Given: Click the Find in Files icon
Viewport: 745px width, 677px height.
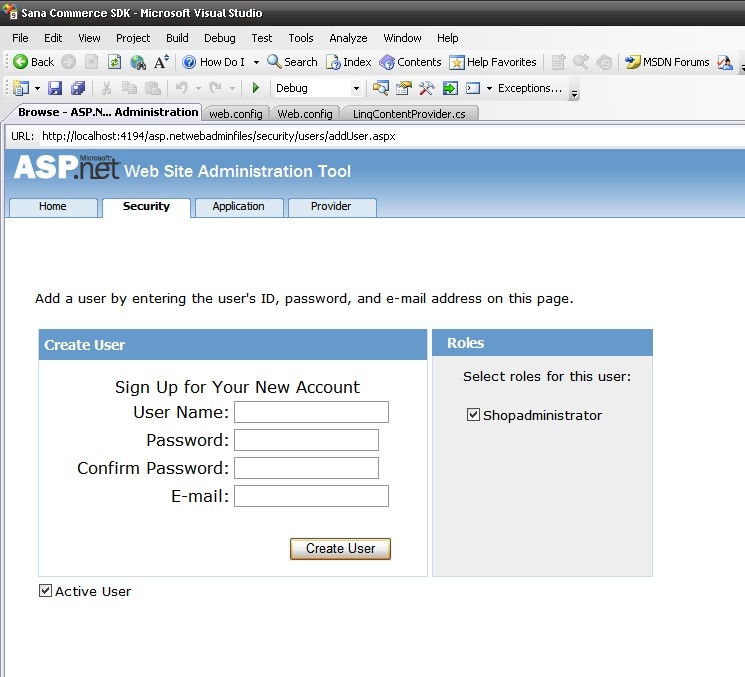Looking at the screenshot, I should [381, 88].
